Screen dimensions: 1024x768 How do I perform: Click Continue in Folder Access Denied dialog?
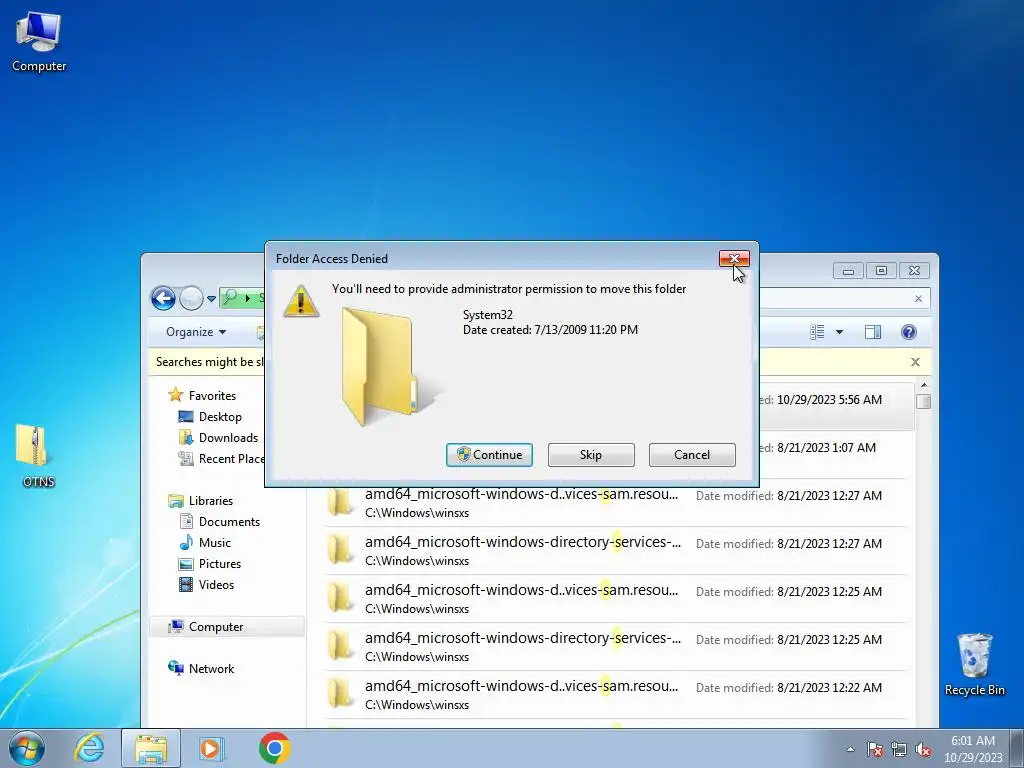pos(489,455)
